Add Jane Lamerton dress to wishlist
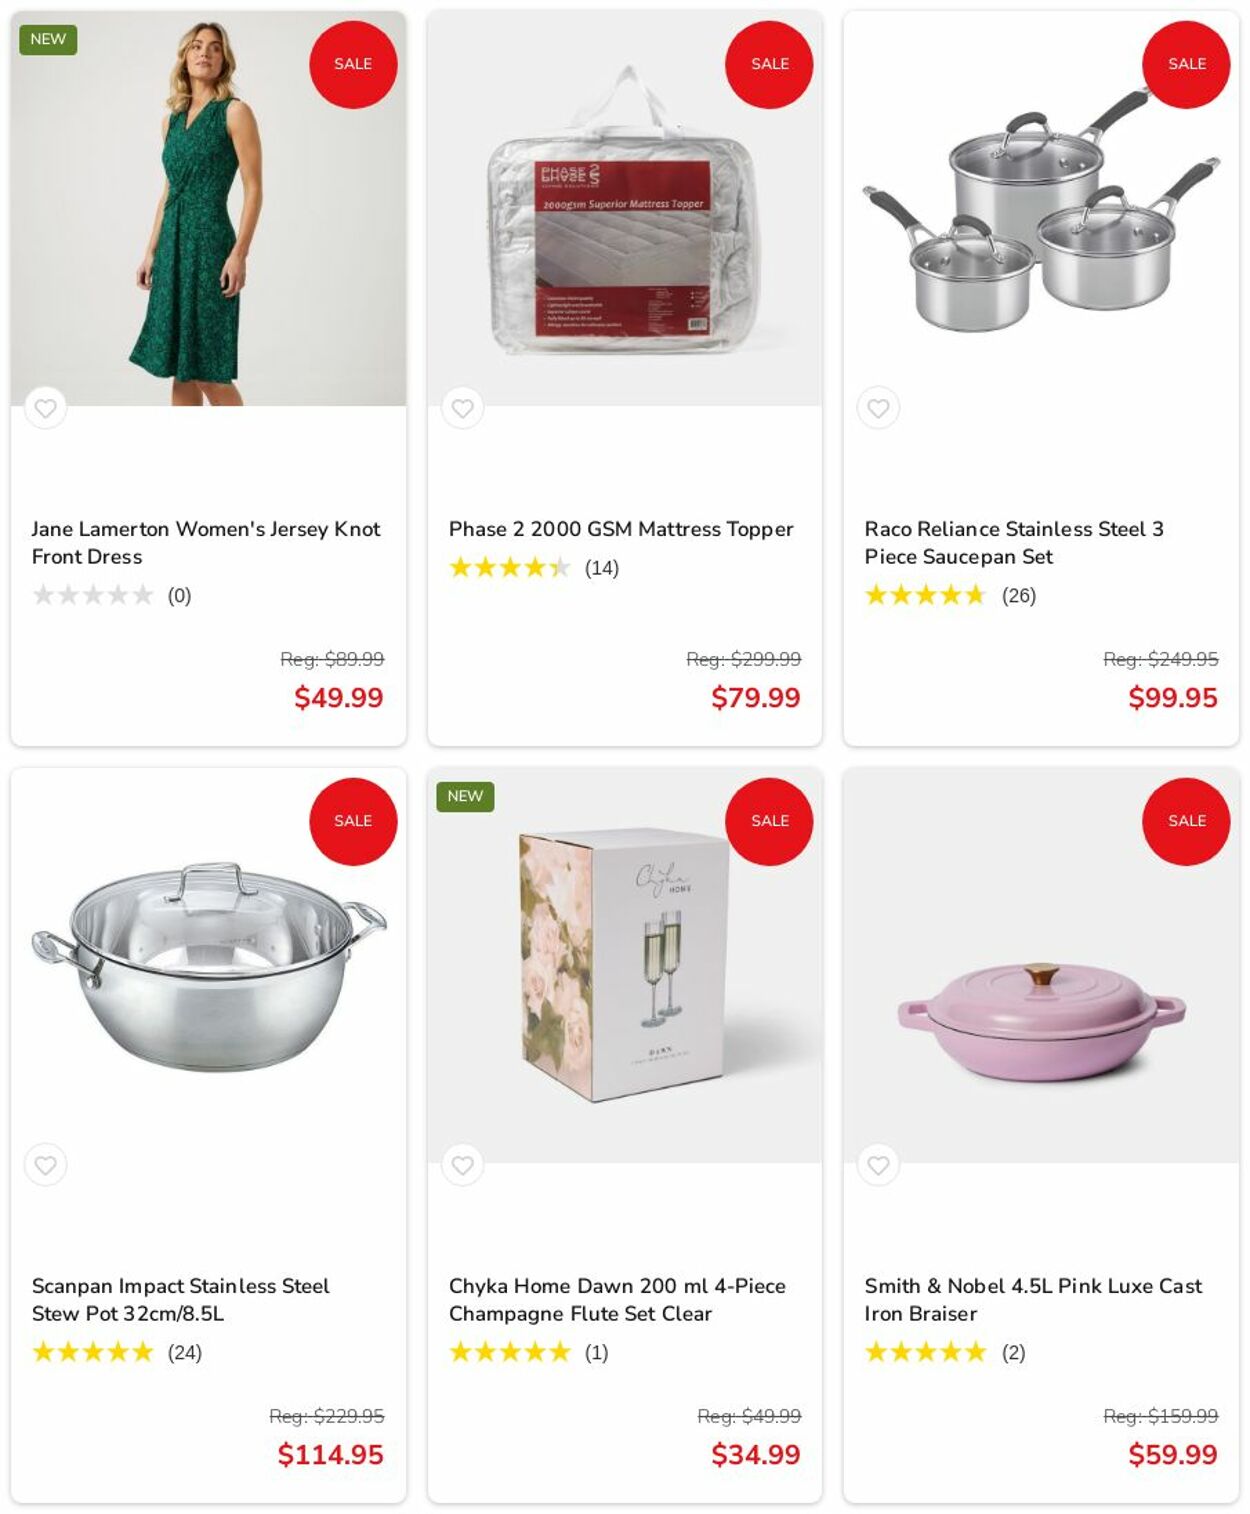This screenshot has height=1514, width=1250. coord(45,408)
